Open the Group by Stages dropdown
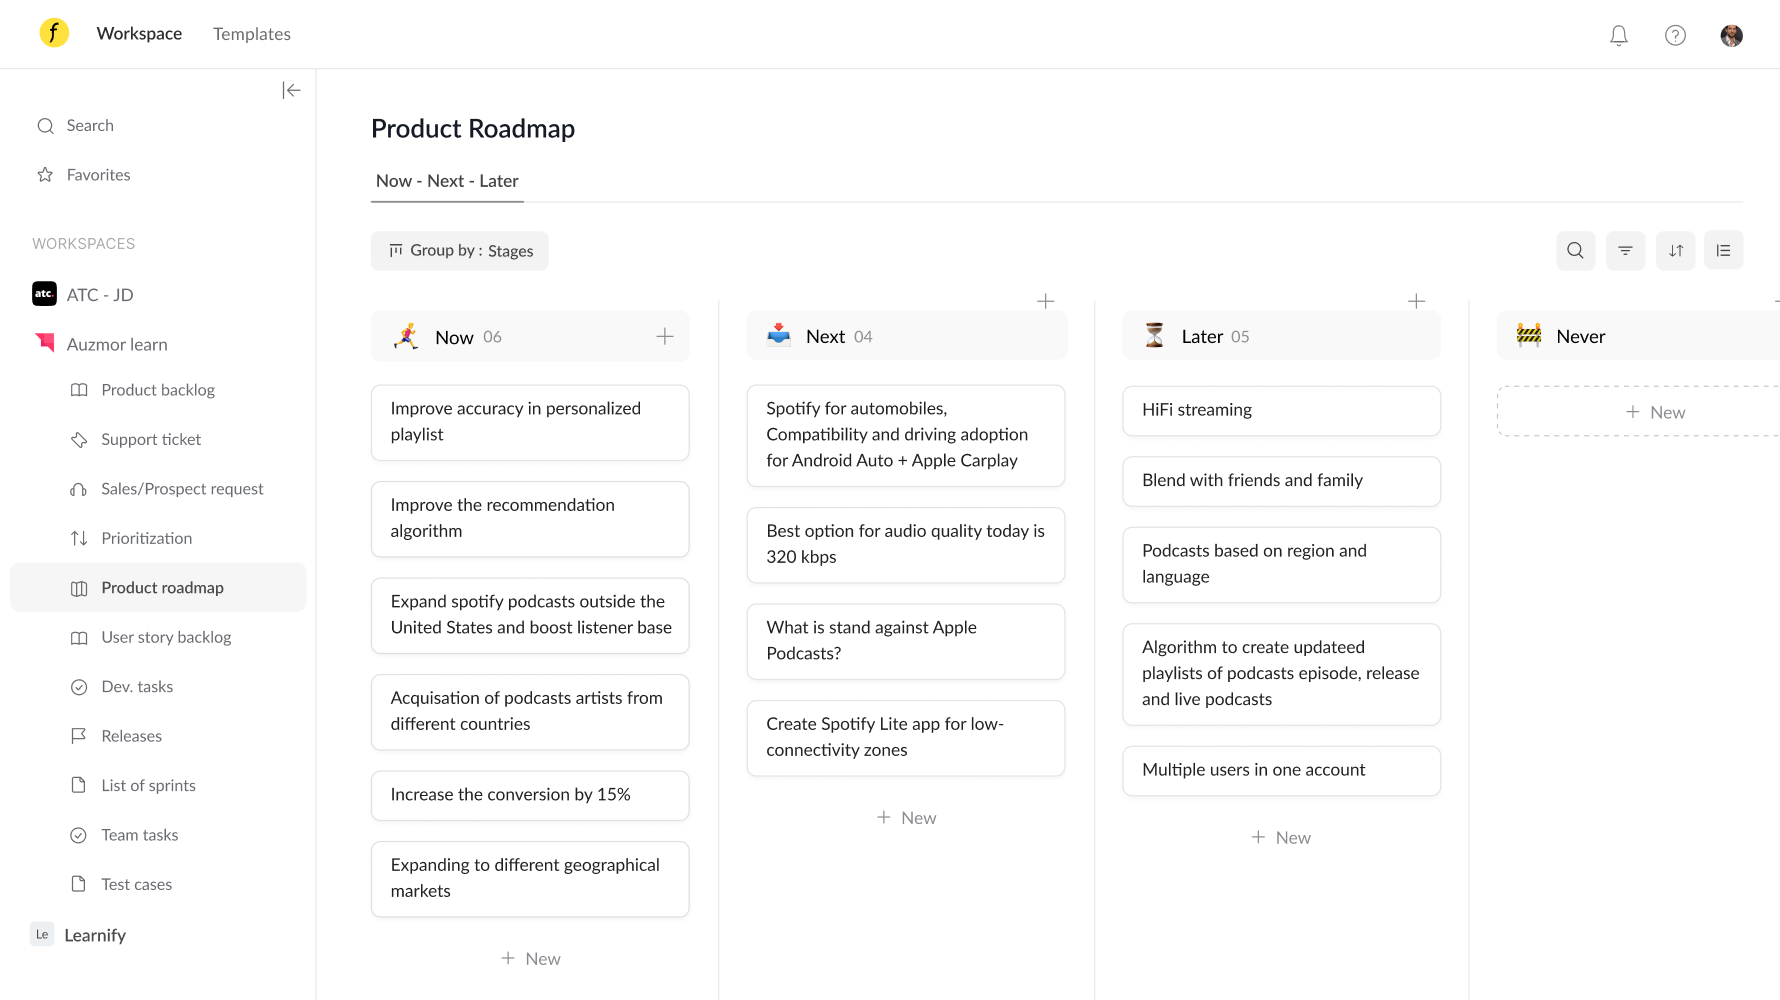 [460, 251]
